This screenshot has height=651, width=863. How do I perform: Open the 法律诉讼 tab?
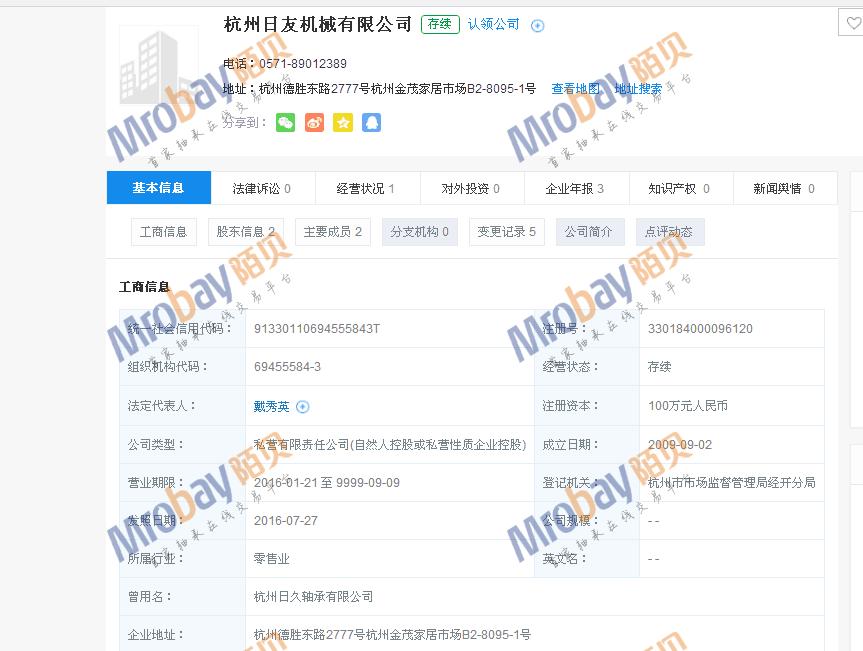click(262, 188)
